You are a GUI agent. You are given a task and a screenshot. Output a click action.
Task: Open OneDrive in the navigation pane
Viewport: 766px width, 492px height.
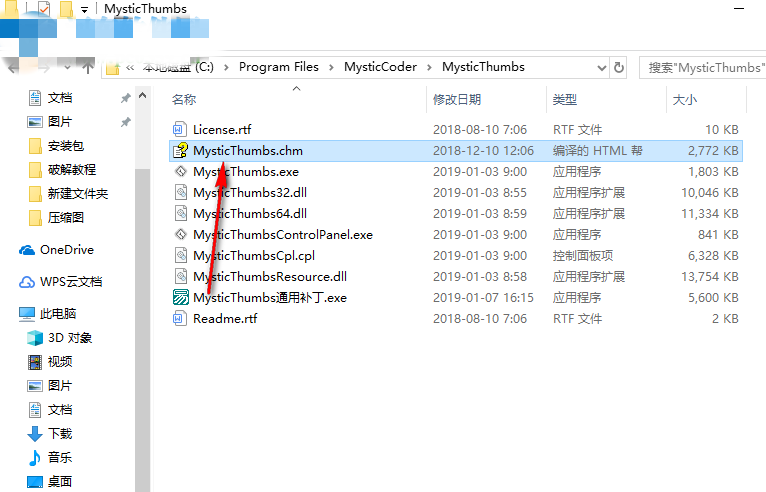pos(56,250)
